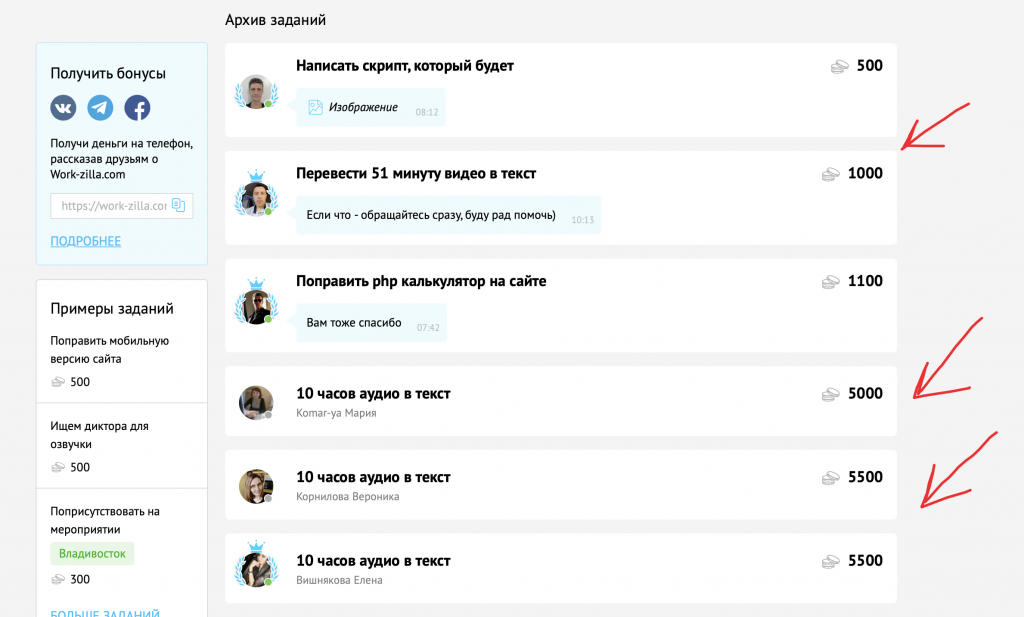Open task Написать скрипт, который будет
Screen dimensions: 1024x617
click(x=404, y=66)
